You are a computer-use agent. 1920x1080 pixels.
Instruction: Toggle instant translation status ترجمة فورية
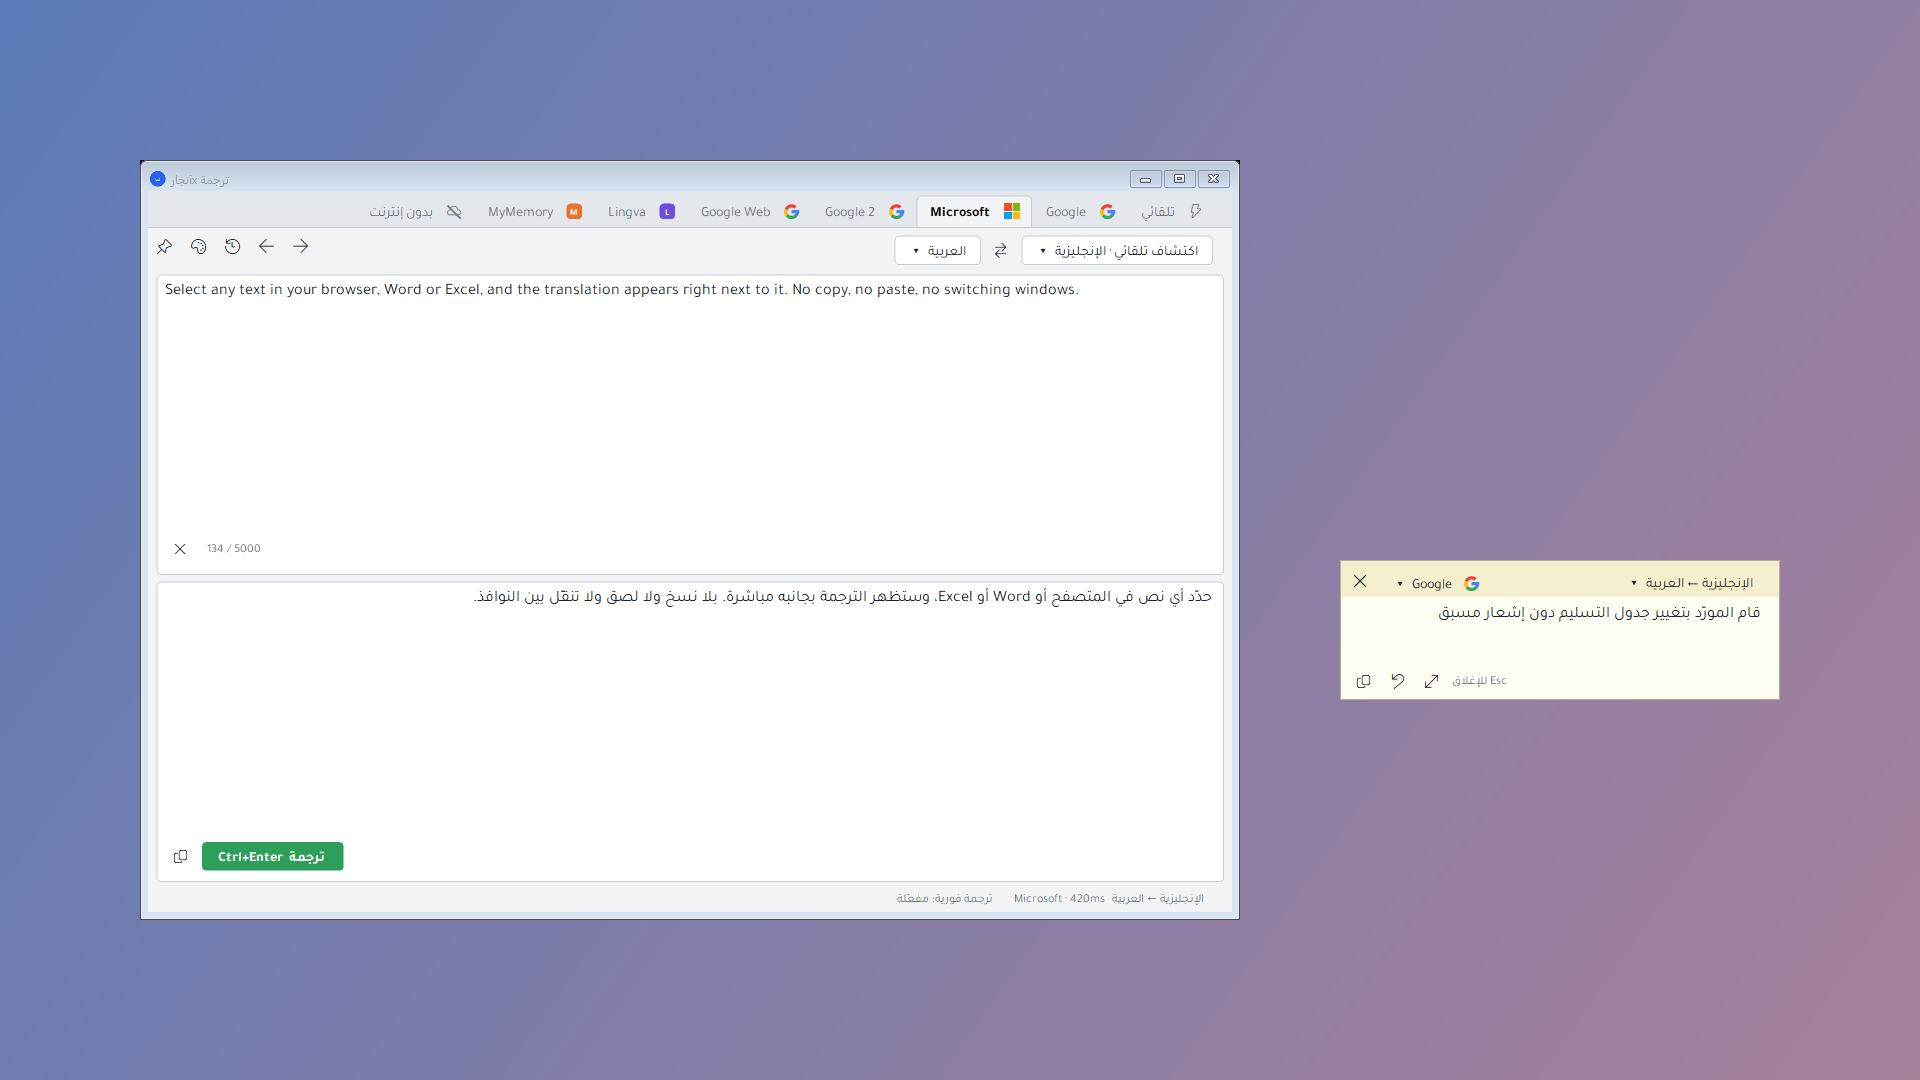coord(944,899)
